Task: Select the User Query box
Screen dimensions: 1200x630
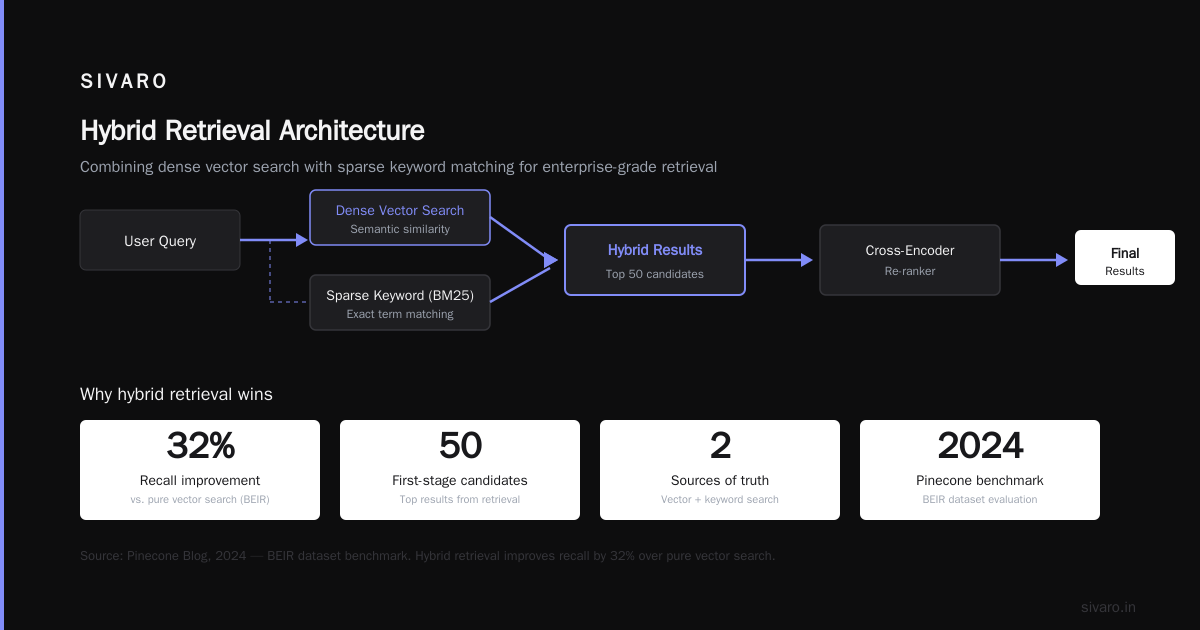Action: coord(160,240)
